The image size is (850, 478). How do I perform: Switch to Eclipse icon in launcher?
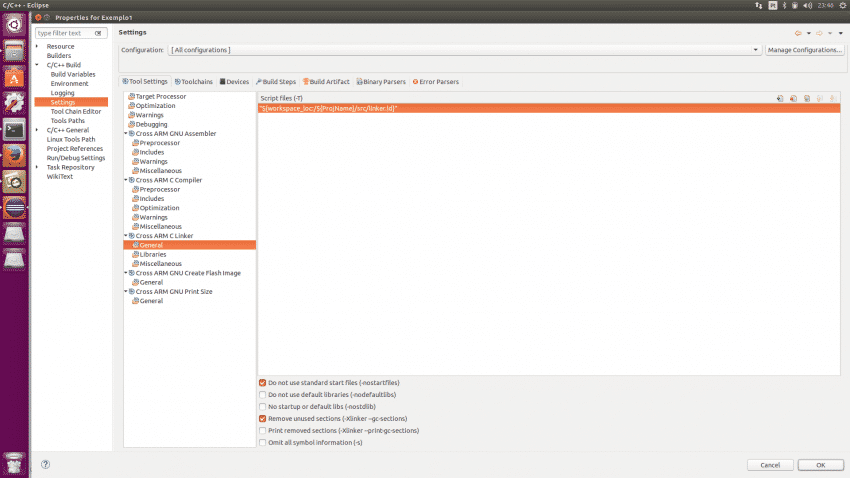[x=14, y=208]
